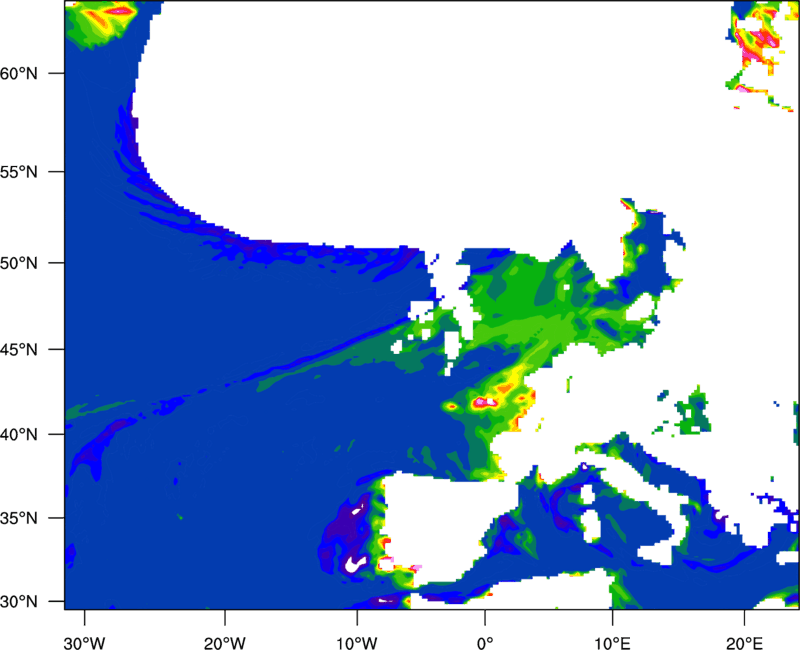Screen dimensions: 800x650
Task: Click the 35°N latitude label
Action: click(x=19, y=518)
